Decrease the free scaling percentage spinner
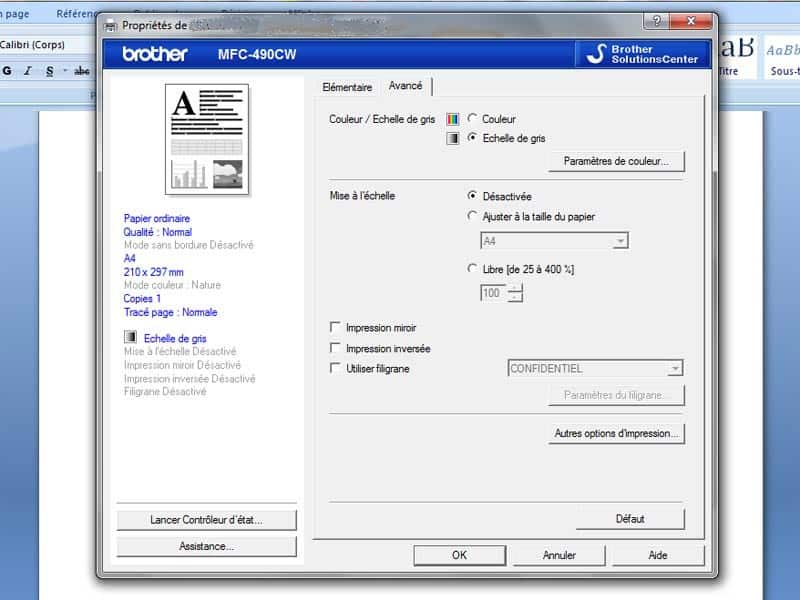The width and height of the screenshot is (800, 600). click(x=516, y=297)
